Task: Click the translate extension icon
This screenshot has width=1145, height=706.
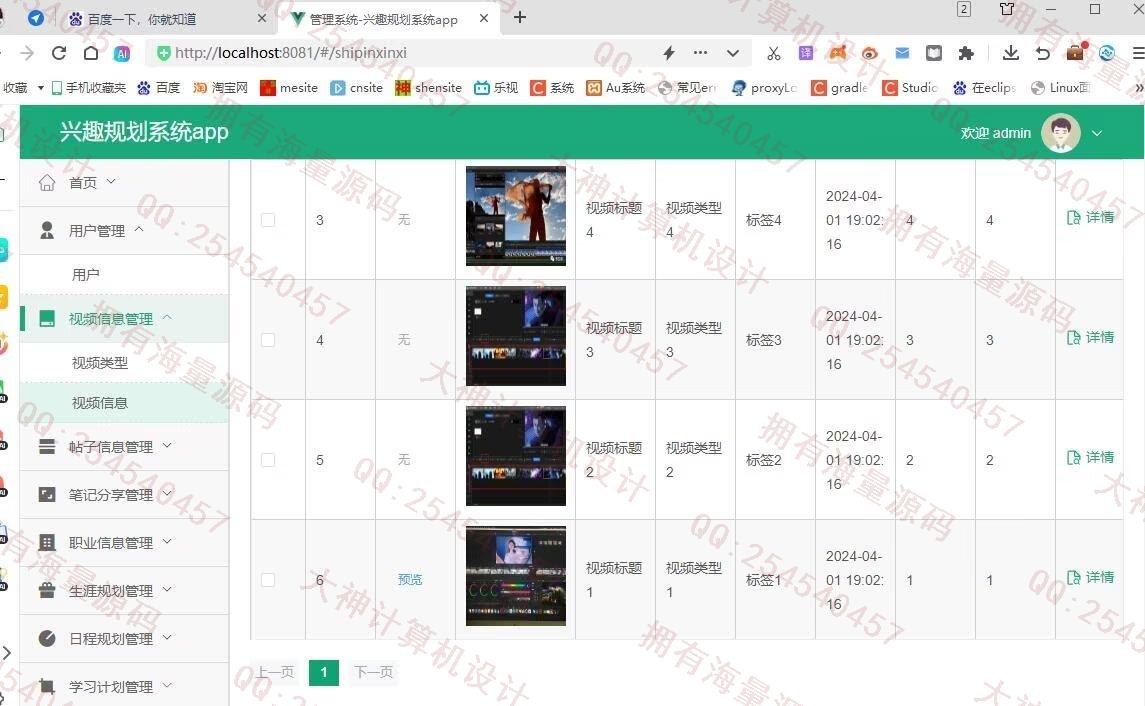Action: 805,53
